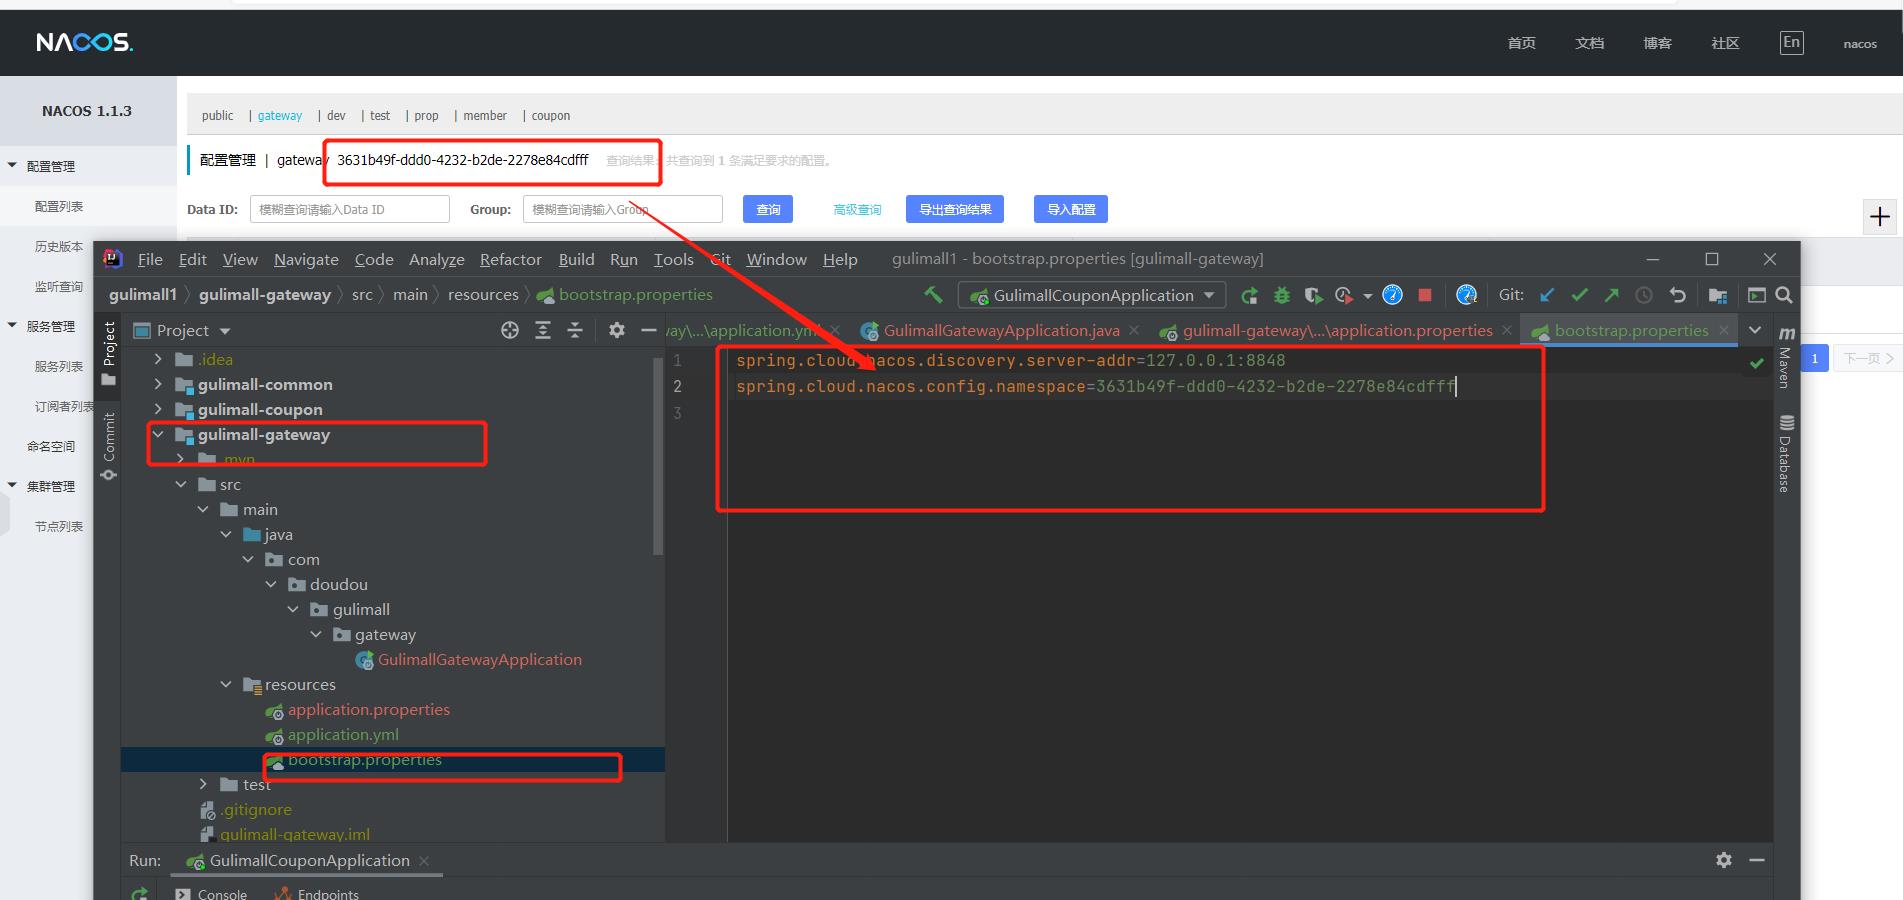Click Nacos plus icon to add config
This screenshot has width=1903, height=900.
point(1880,216)
